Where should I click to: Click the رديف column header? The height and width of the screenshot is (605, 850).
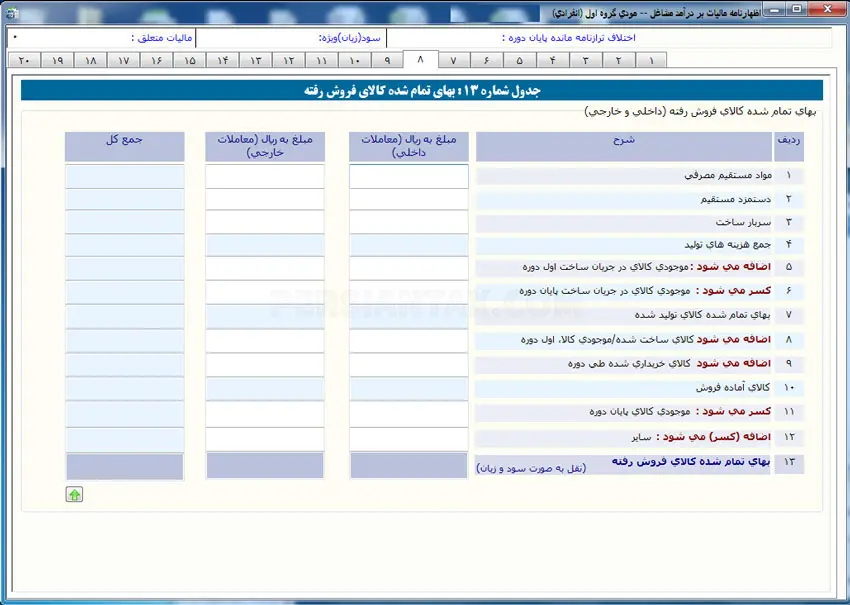coord(789,146)
